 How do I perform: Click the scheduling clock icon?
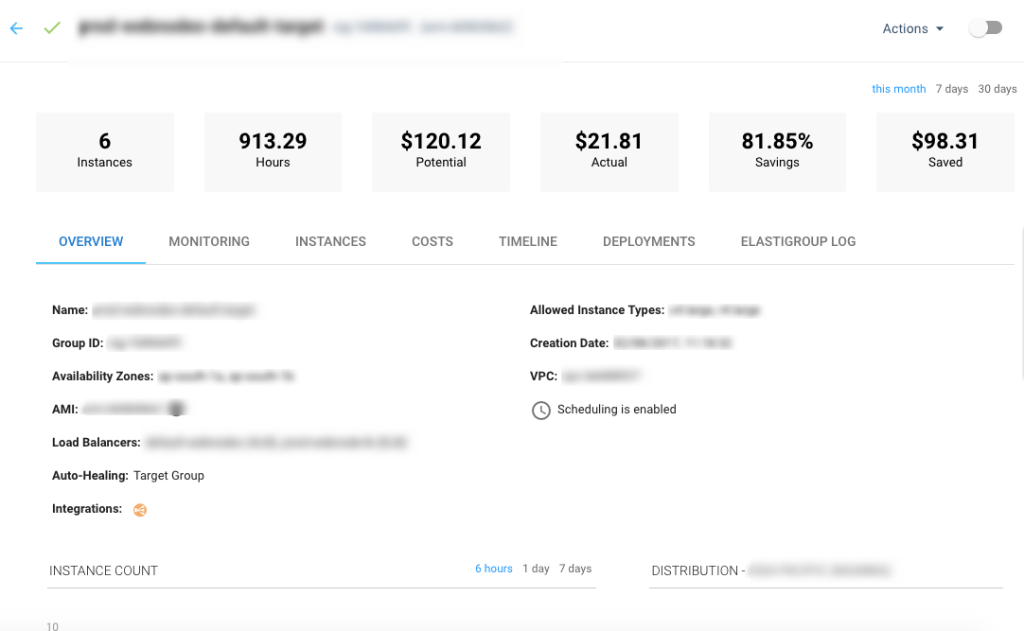(x=541, y=410)
